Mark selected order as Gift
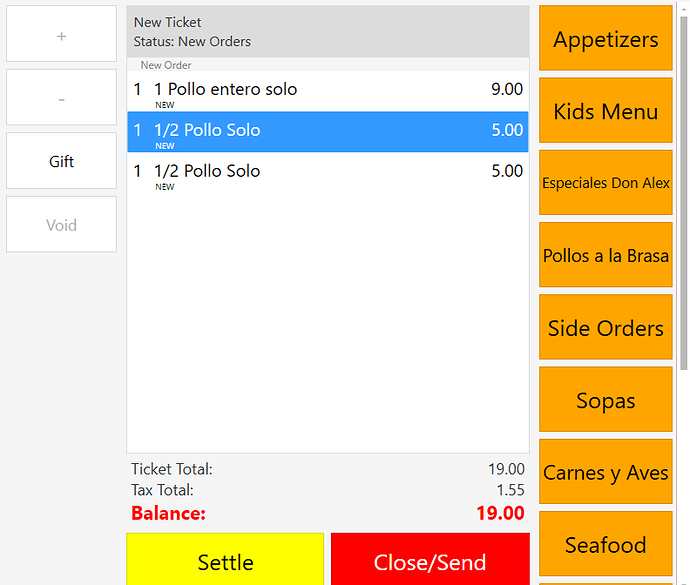 coord(61,161)
